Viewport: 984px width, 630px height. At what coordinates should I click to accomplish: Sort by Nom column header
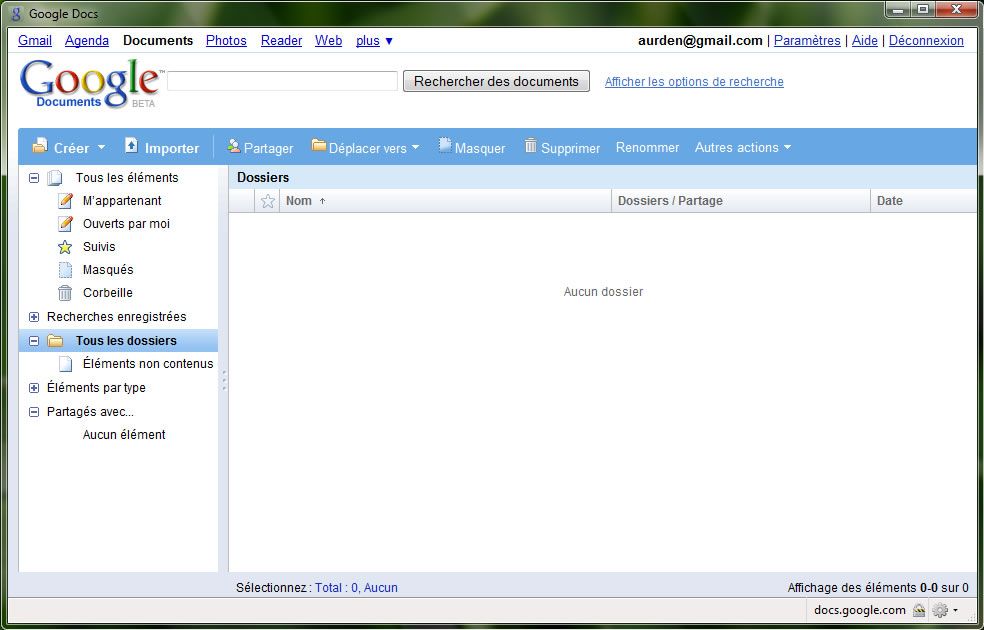click(299, 201)
